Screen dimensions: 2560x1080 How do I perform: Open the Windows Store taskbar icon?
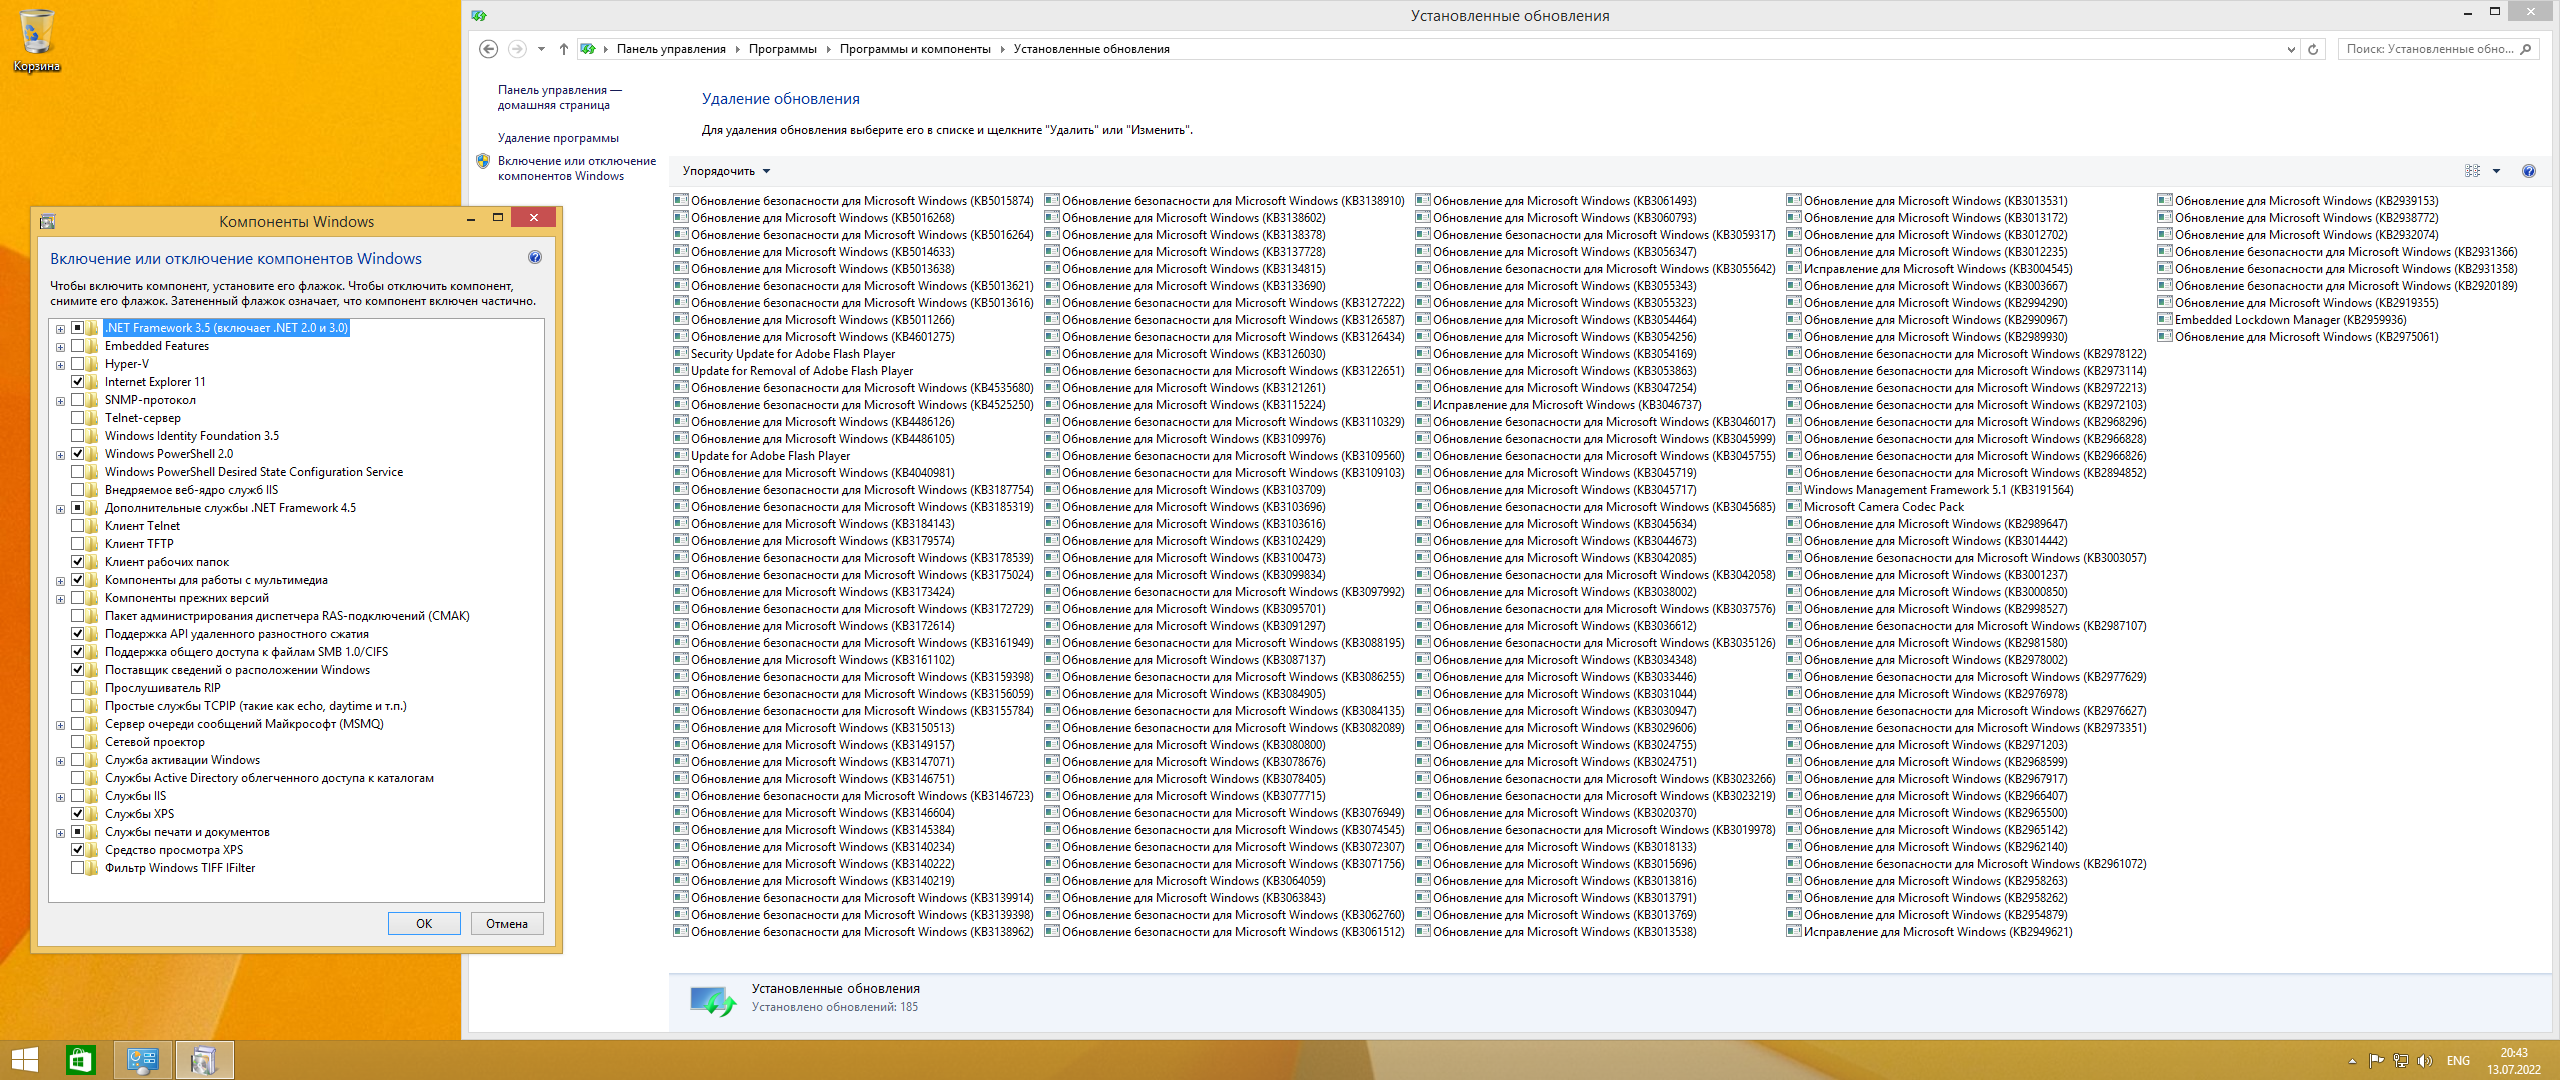tap(80, 1060)
